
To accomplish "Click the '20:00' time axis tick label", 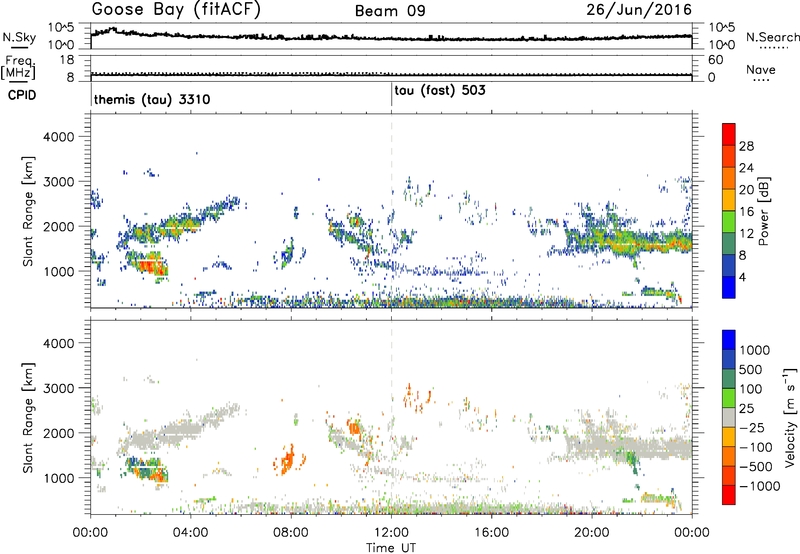I will point(592,533).
